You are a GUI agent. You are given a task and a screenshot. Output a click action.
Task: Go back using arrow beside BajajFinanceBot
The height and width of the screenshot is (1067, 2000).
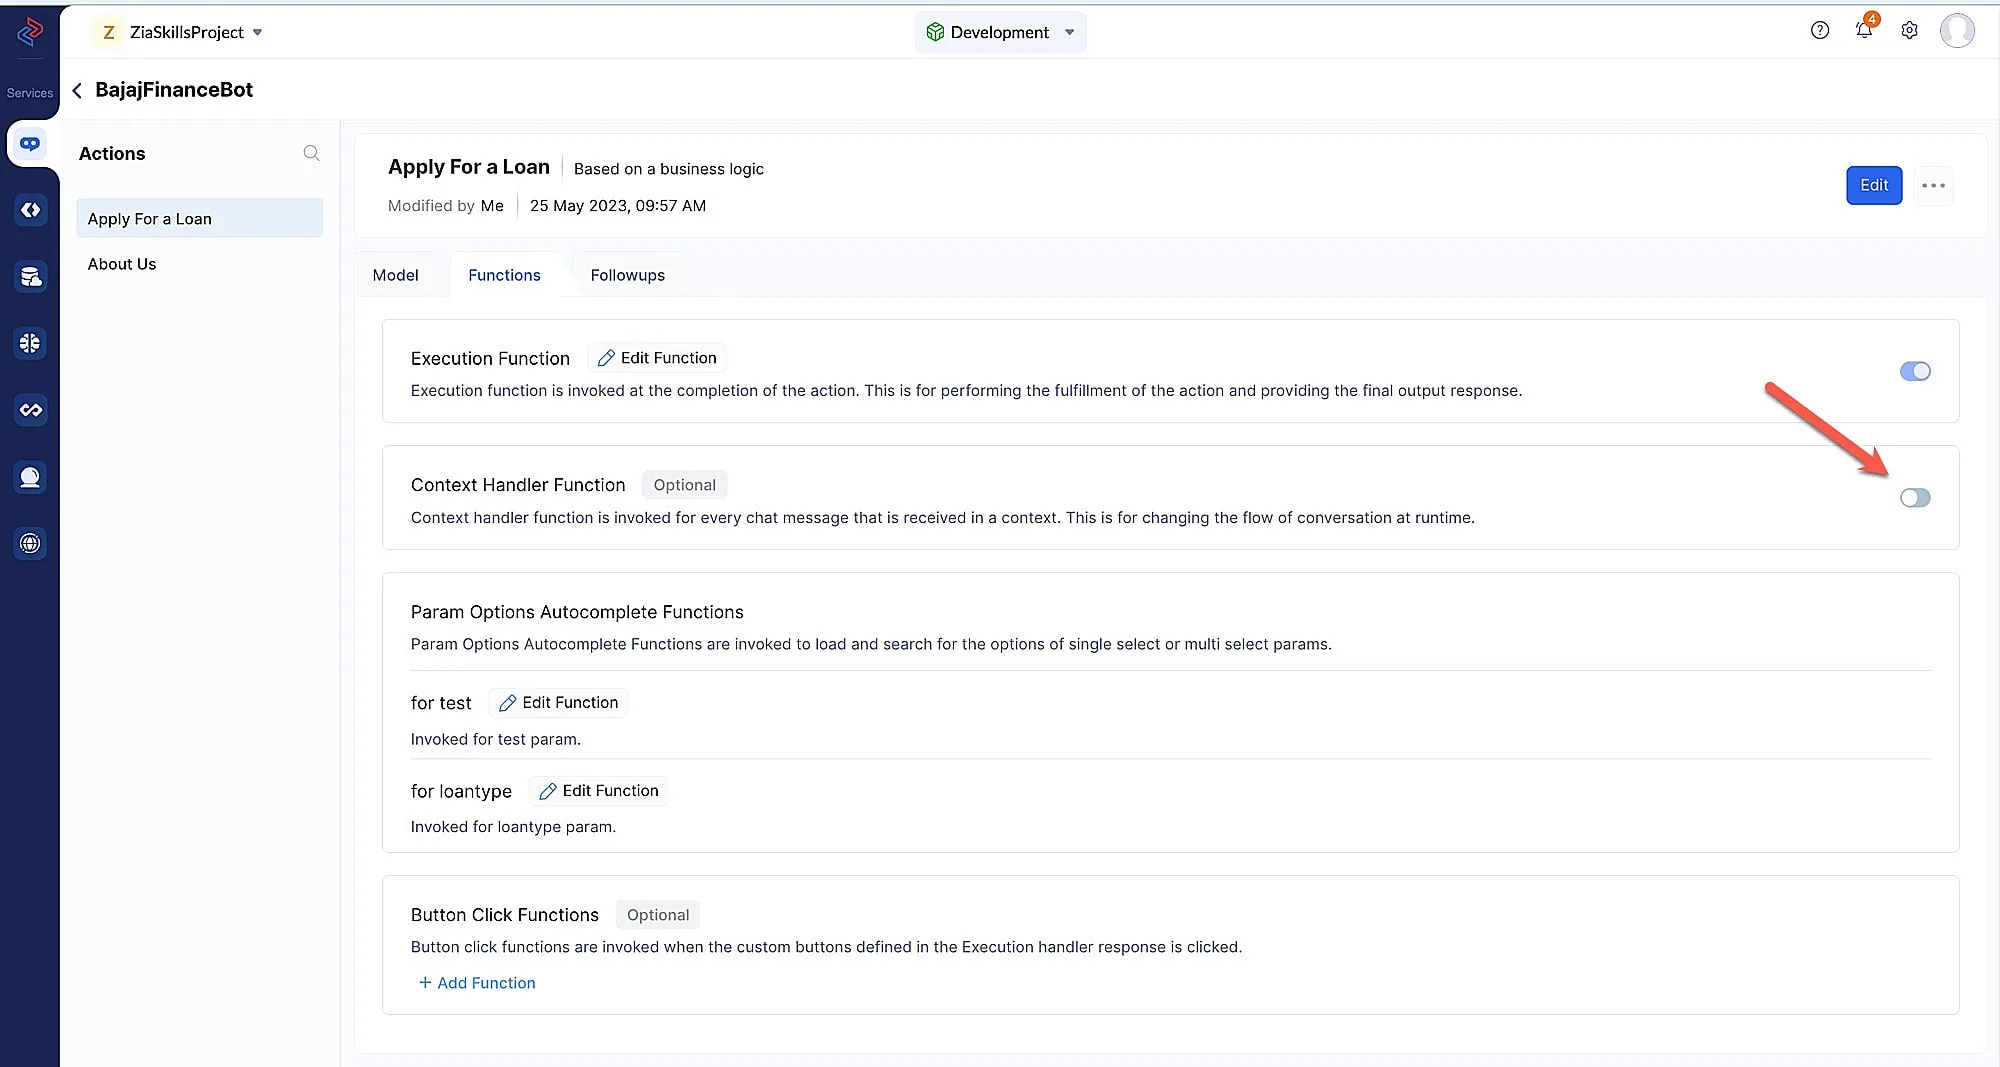[x=77, y=91]
